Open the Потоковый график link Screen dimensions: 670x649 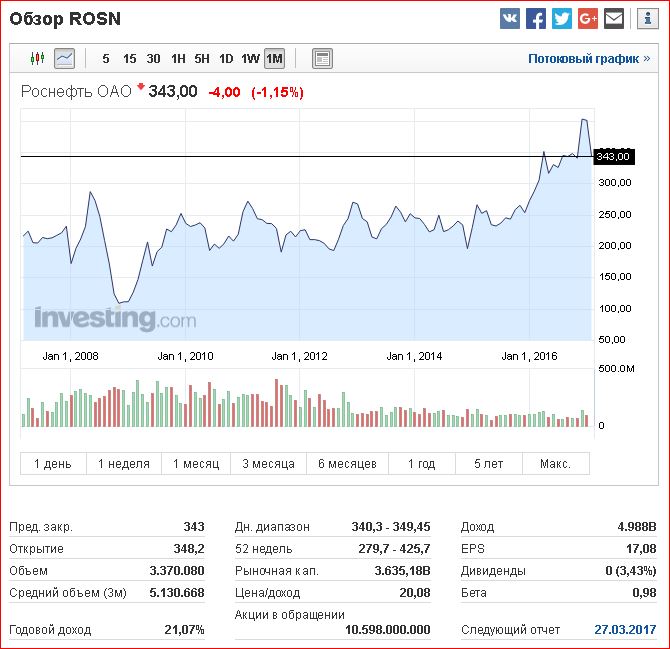click(x=589, y=59)
